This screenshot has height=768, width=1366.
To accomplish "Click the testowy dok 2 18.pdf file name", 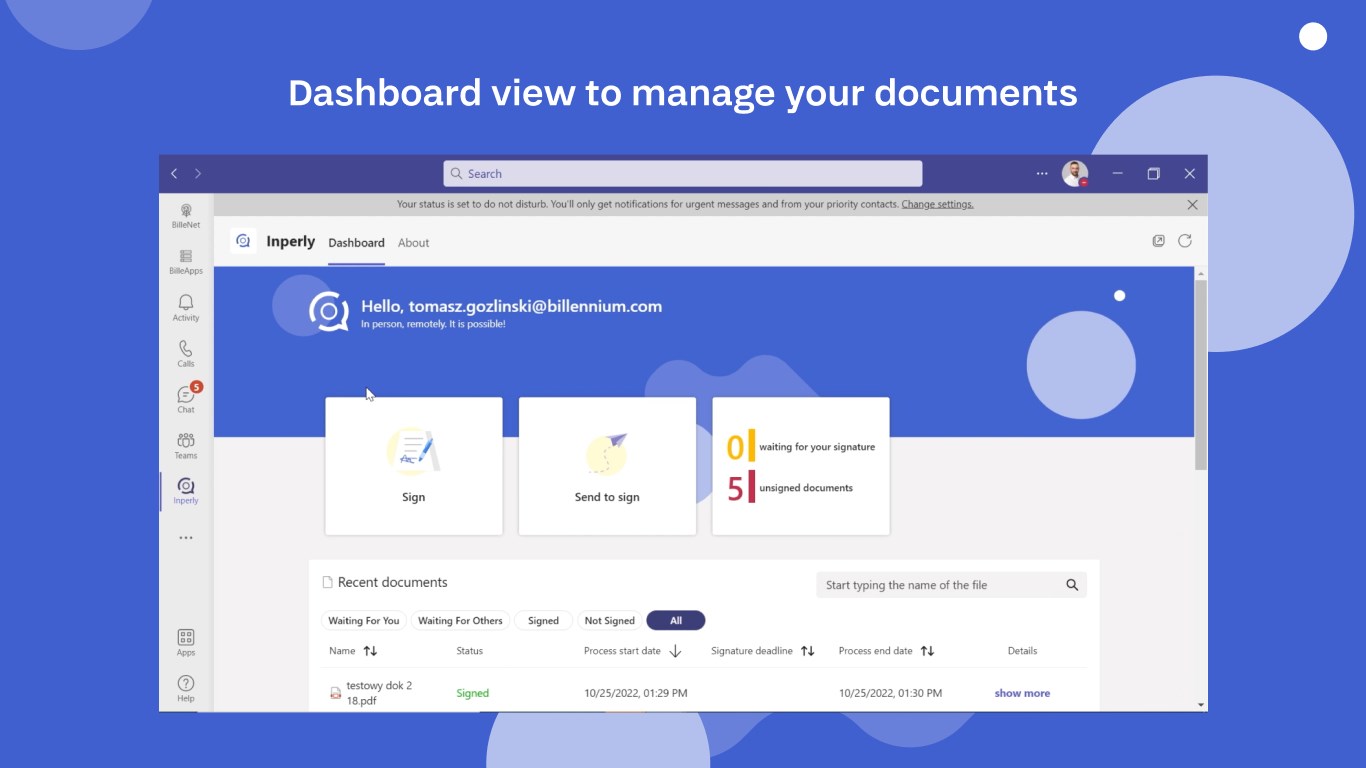I will coord(379,693).
